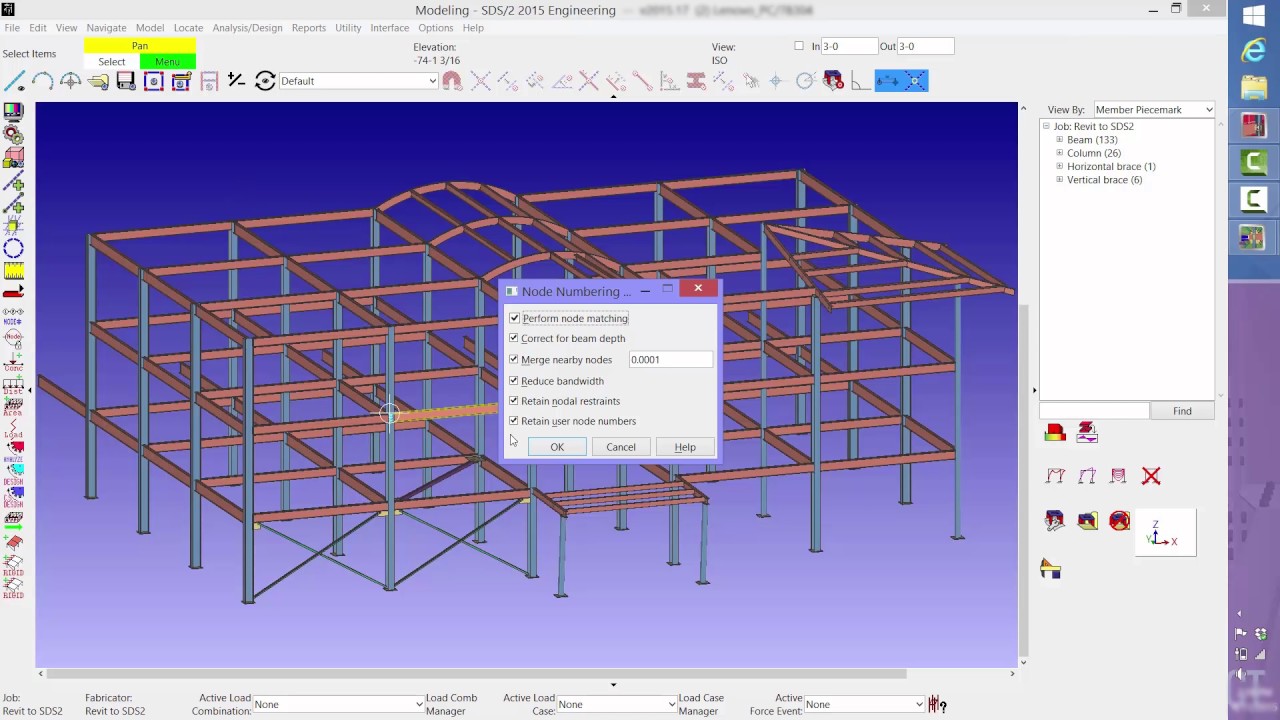Click the XYZ axis orientation widget
The height and width of the screenshot is (720, 1280).
point(1165,532)
